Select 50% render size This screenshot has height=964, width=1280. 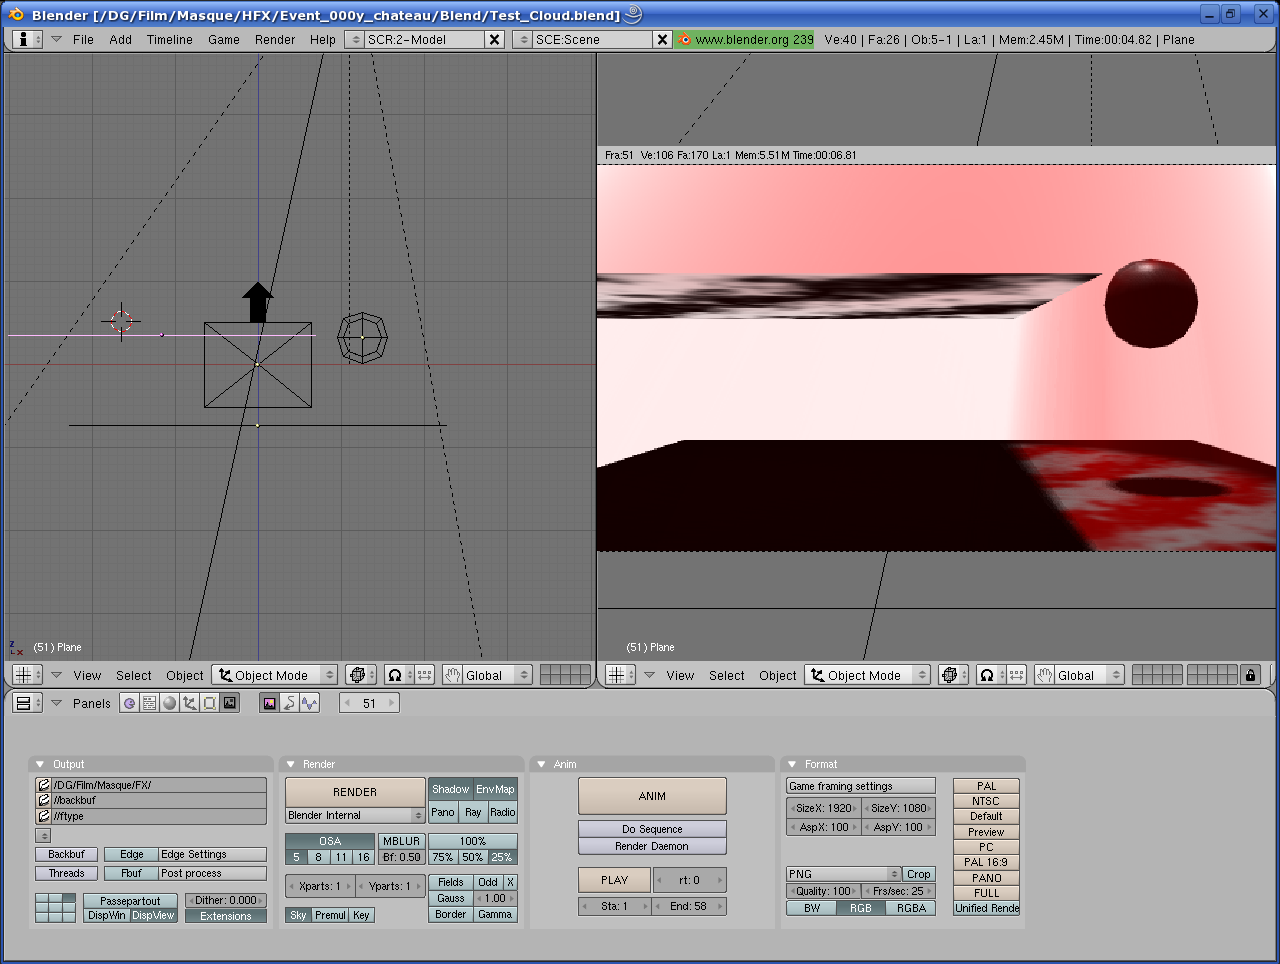(473, 857)
